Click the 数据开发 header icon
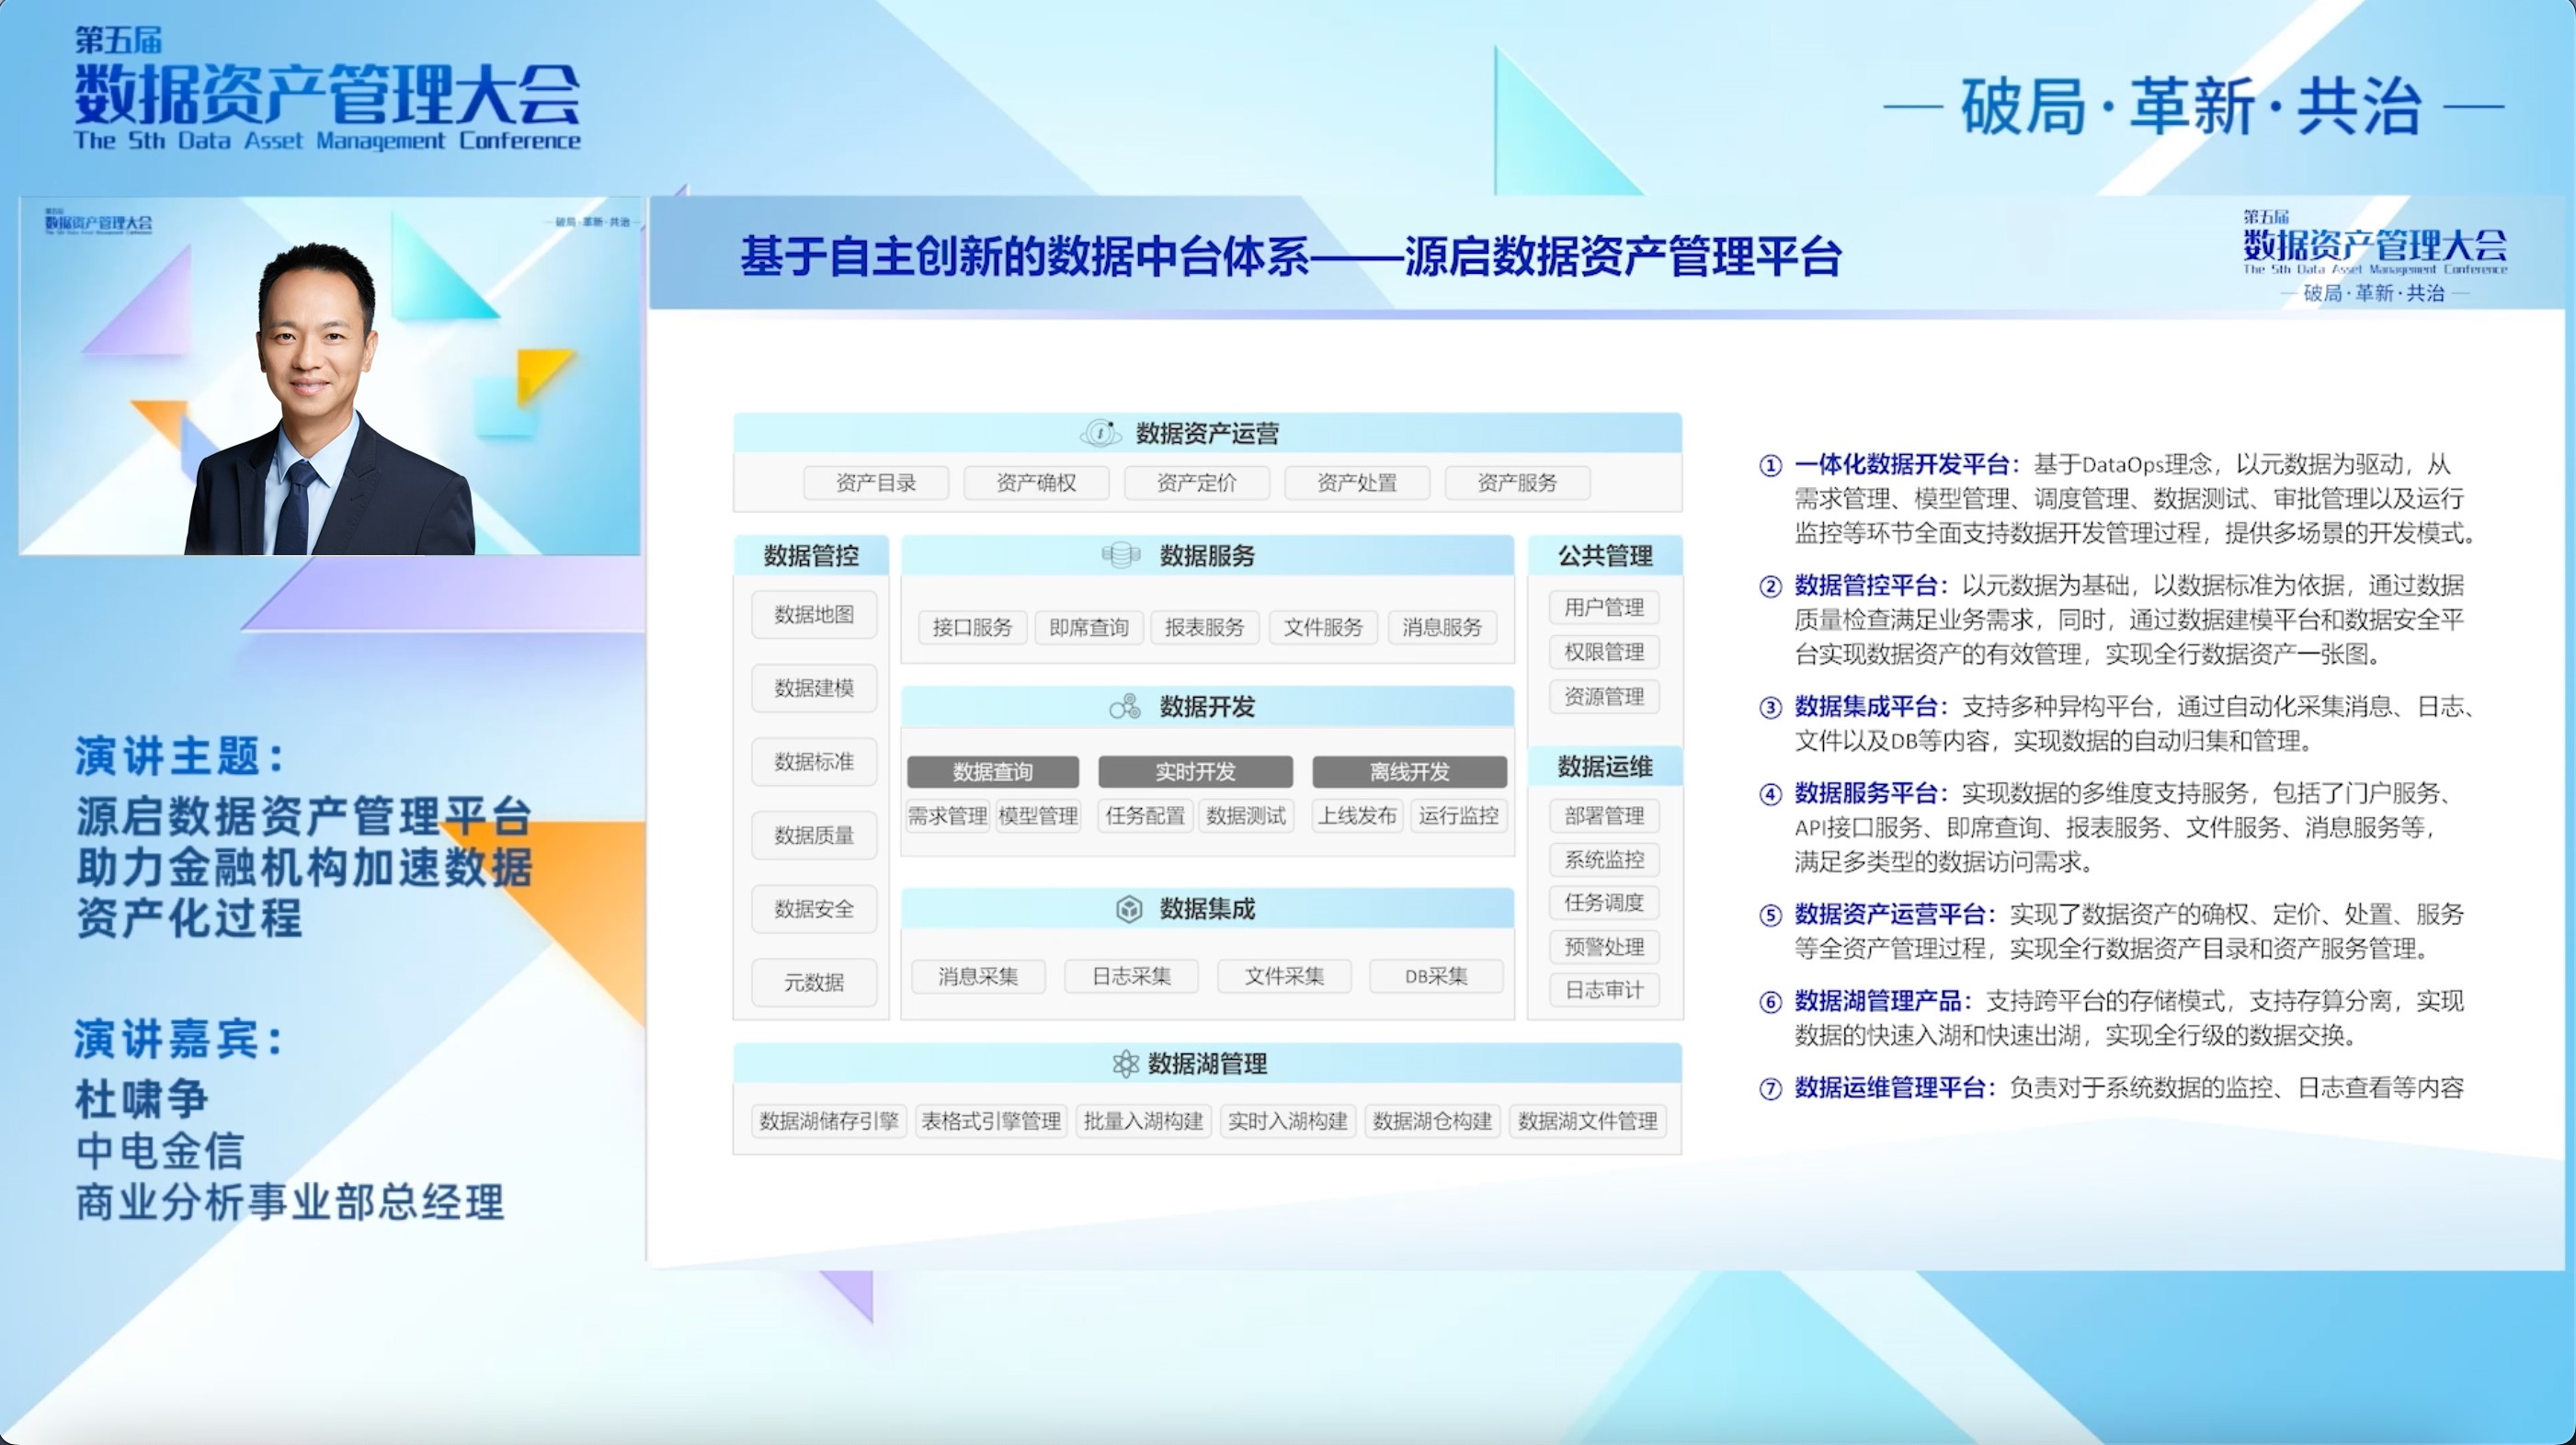This screenshot has width=2576, height=1445. pos(1124,707)
